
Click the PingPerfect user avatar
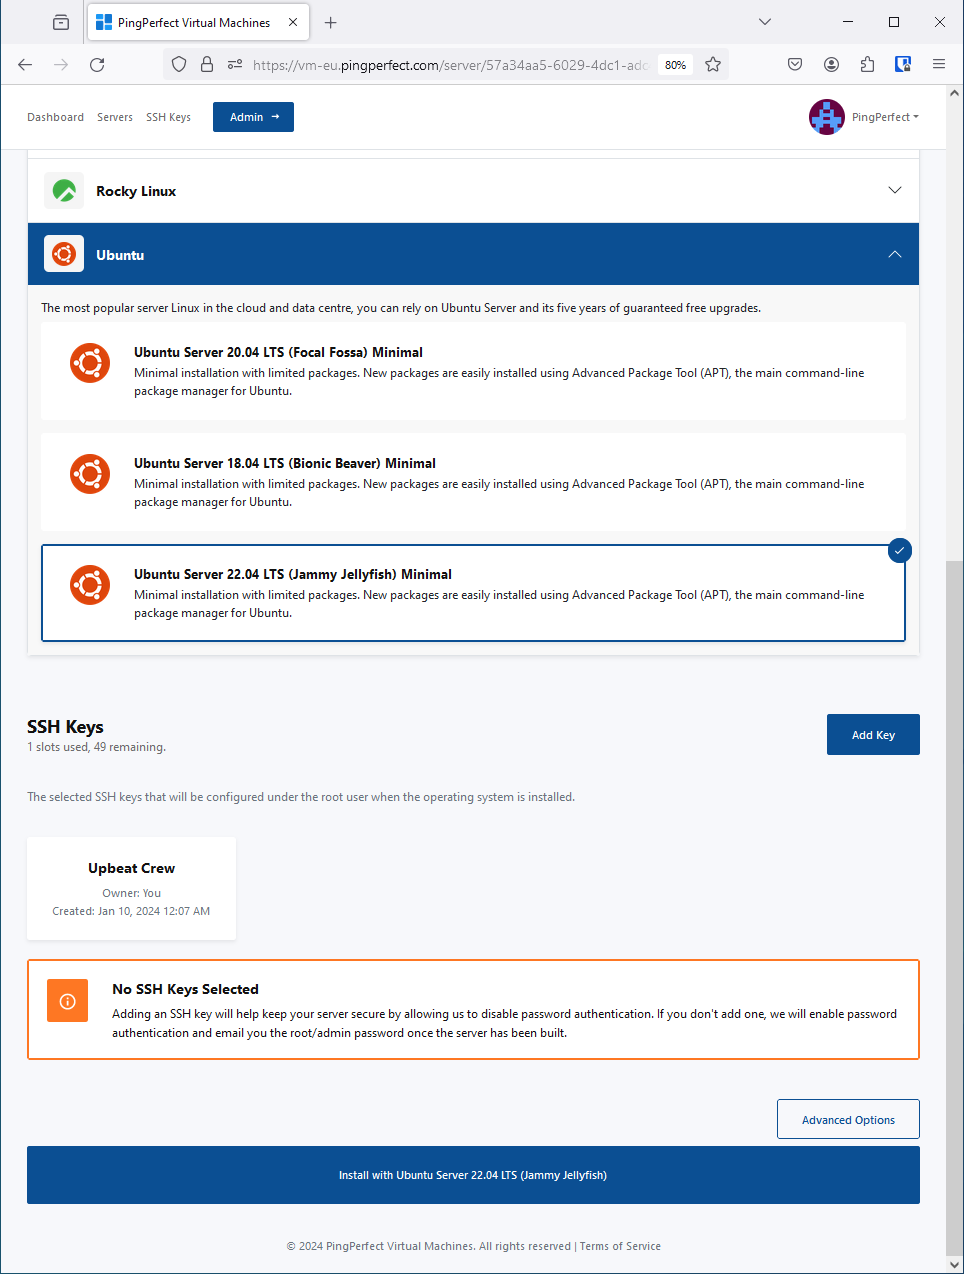click(x=826, y=117)
